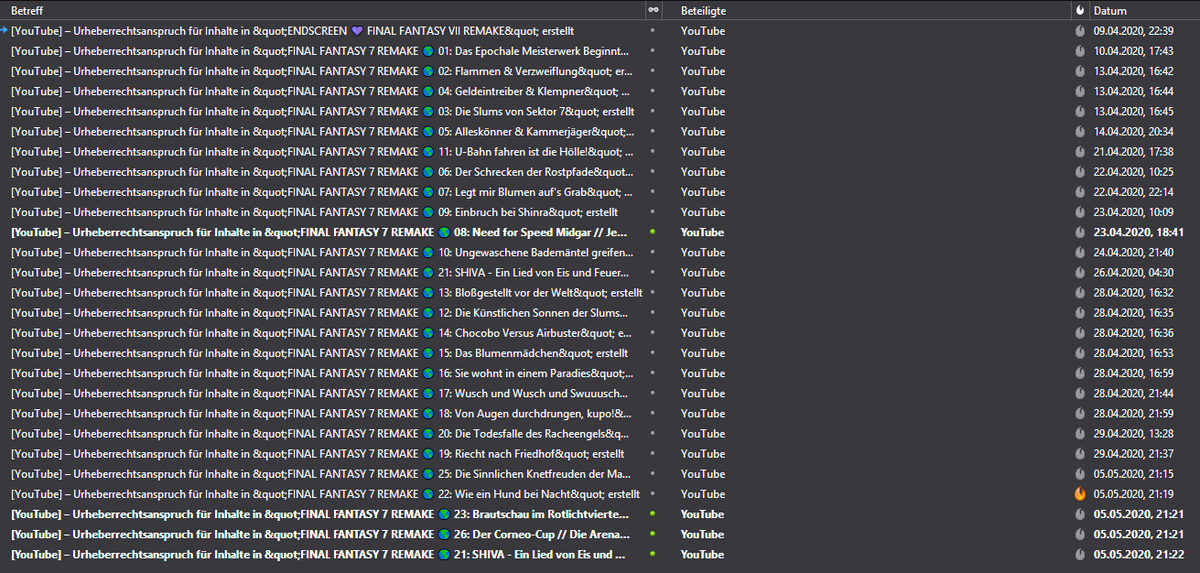Image resolution: width=1200 pixels, height=573 pixels.
Task: Remove orange junk flame on '22: Wie ein Hund bei Nacht'
Action: tap(1080, 494)
